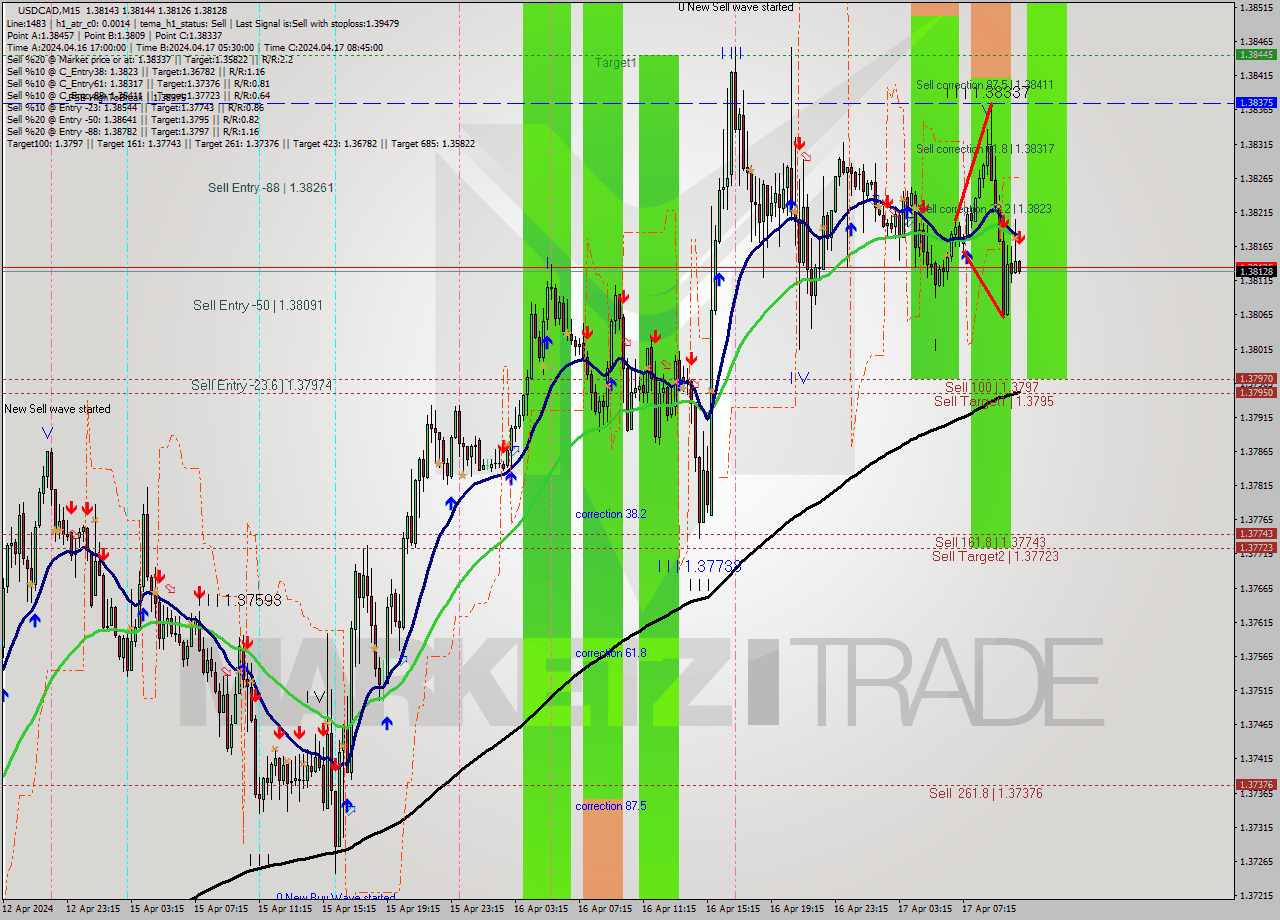The image size is (1280, 920).
Task: Select the 'Sell Entry -23.6 | 1.37974' label
Action: pyautogui.click(x=261, y=385)
